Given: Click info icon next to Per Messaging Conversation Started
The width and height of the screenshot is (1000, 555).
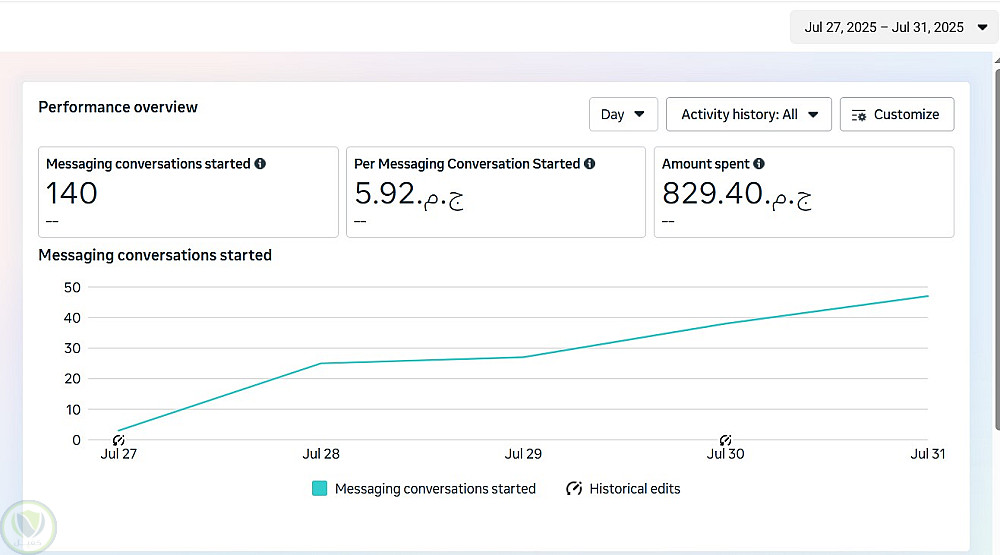Looking at the screenshot, I should coord(590,164).
